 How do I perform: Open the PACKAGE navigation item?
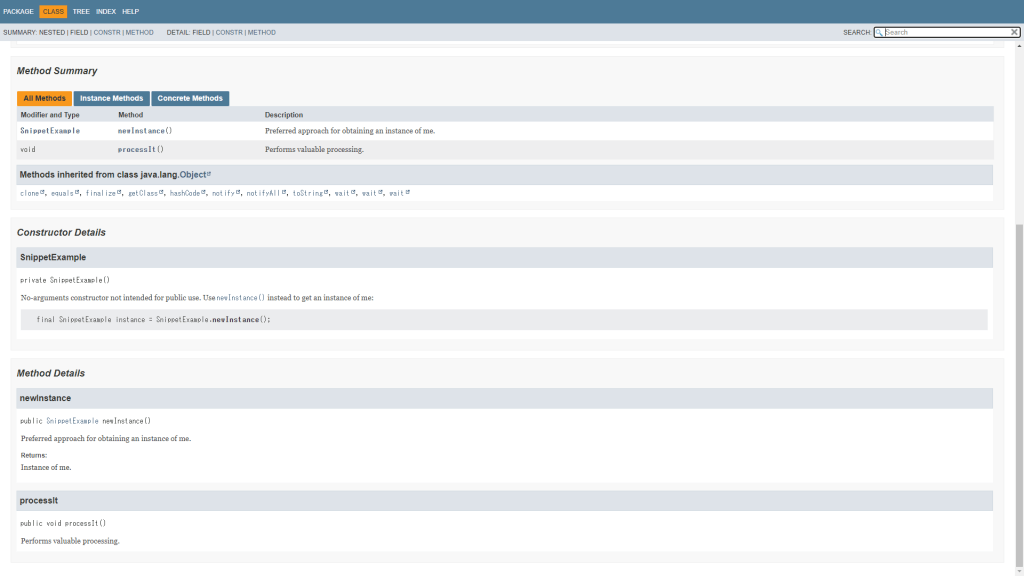tap(18, 11)
